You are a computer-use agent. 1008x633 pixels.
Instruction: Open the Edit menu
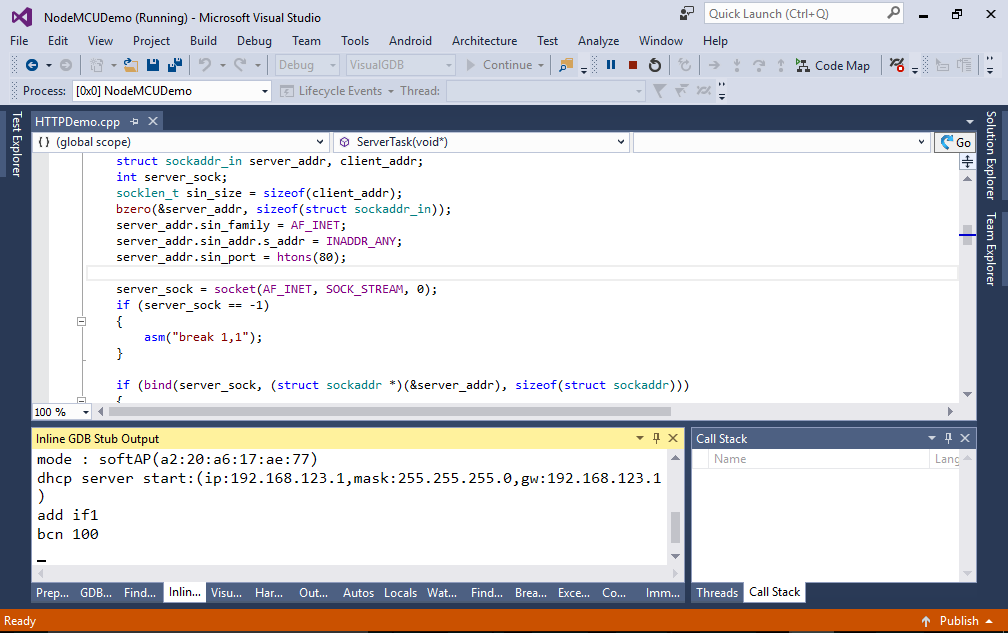coord(58,40)
